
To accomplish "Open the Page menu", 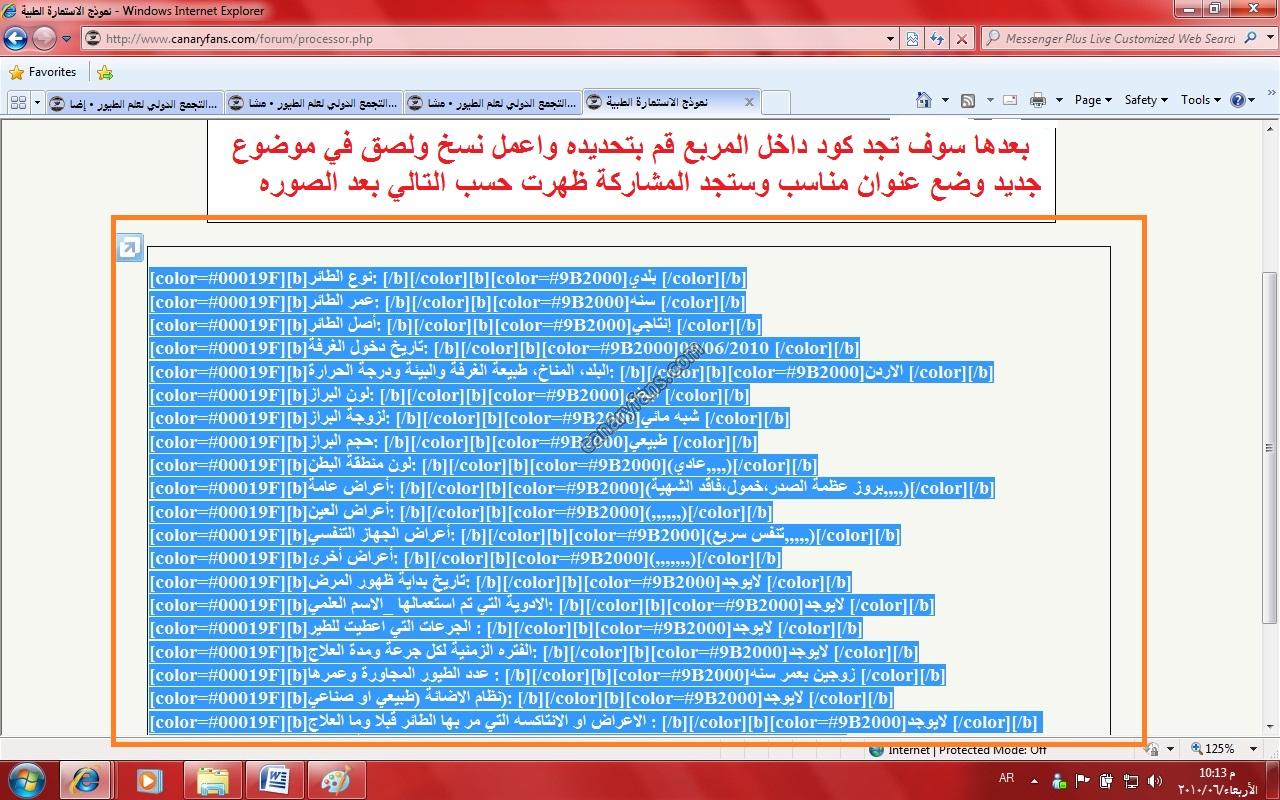I will pos(1093,100).
